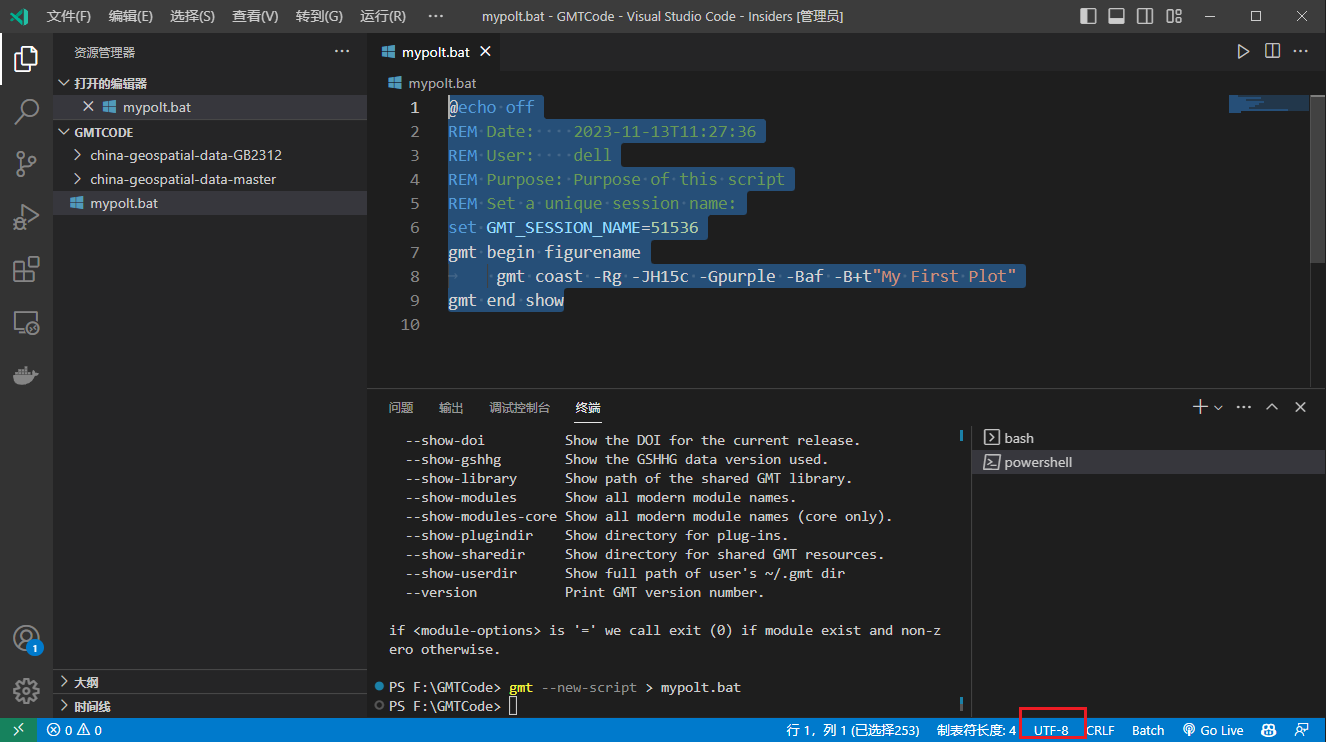Open the Selection menu
Viewport: 1326px width, 742px height.
[192, 16]
